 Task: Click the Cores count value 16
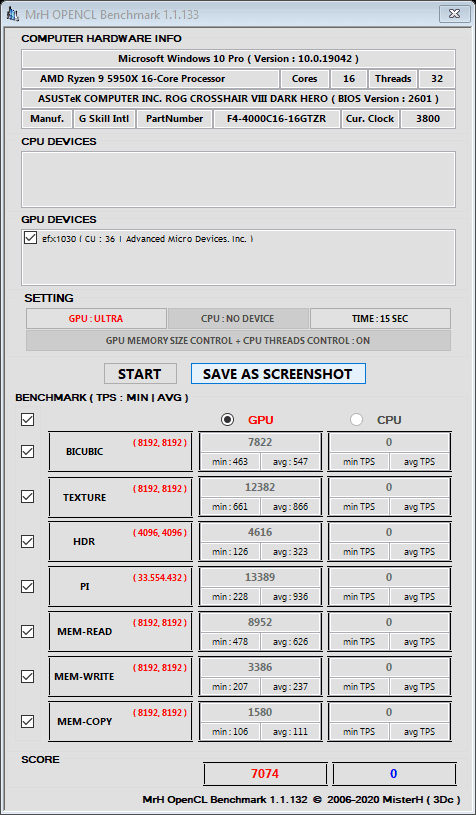click(349, 79)
